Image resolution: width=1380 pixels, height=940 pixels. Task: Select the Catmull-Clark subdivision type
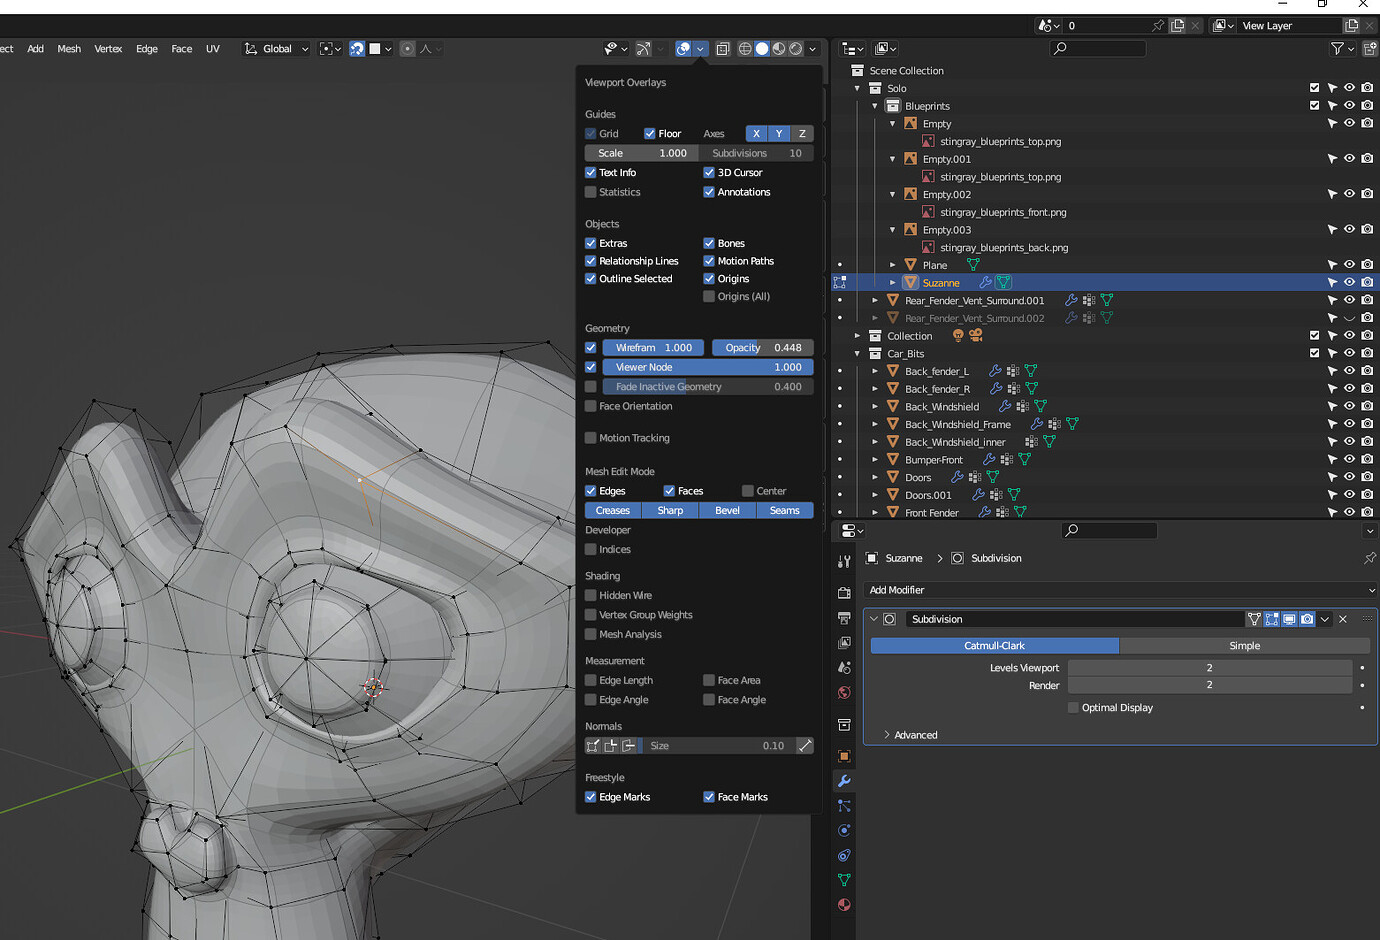point(995,646)
